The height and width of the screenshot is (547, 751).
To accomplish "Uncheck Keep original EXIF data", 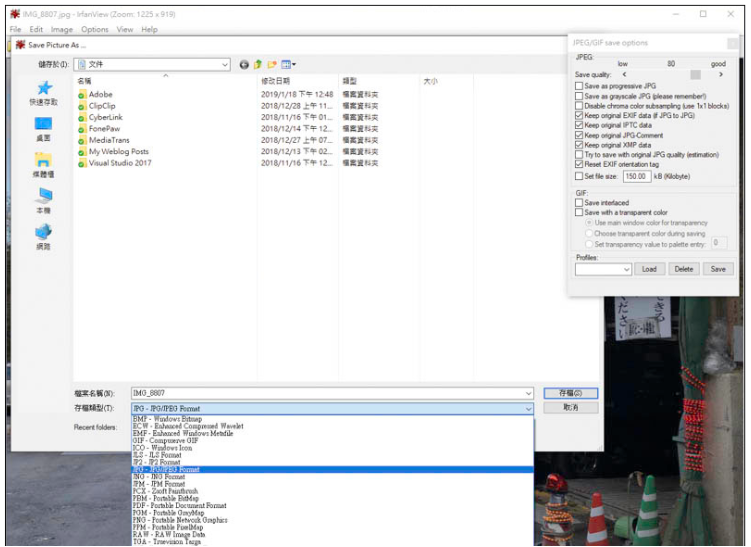I will pos(579,115).
